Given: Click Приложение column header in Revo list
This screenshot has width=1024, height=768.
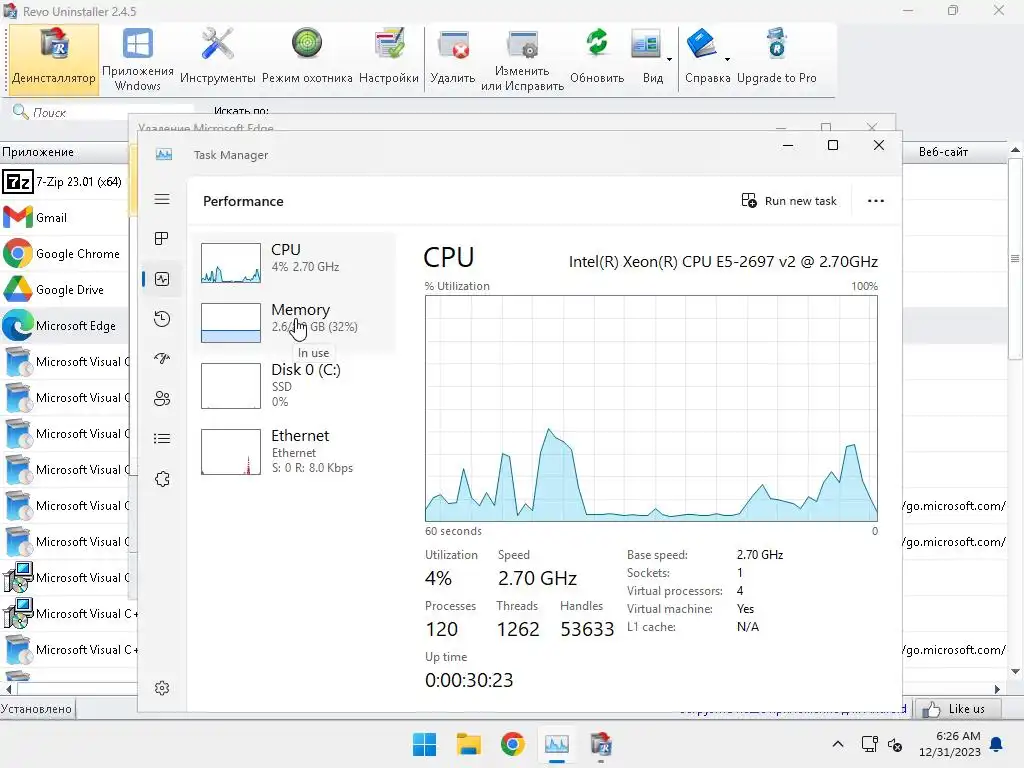Looking at the screenshot, I should [x=64, y=152].
